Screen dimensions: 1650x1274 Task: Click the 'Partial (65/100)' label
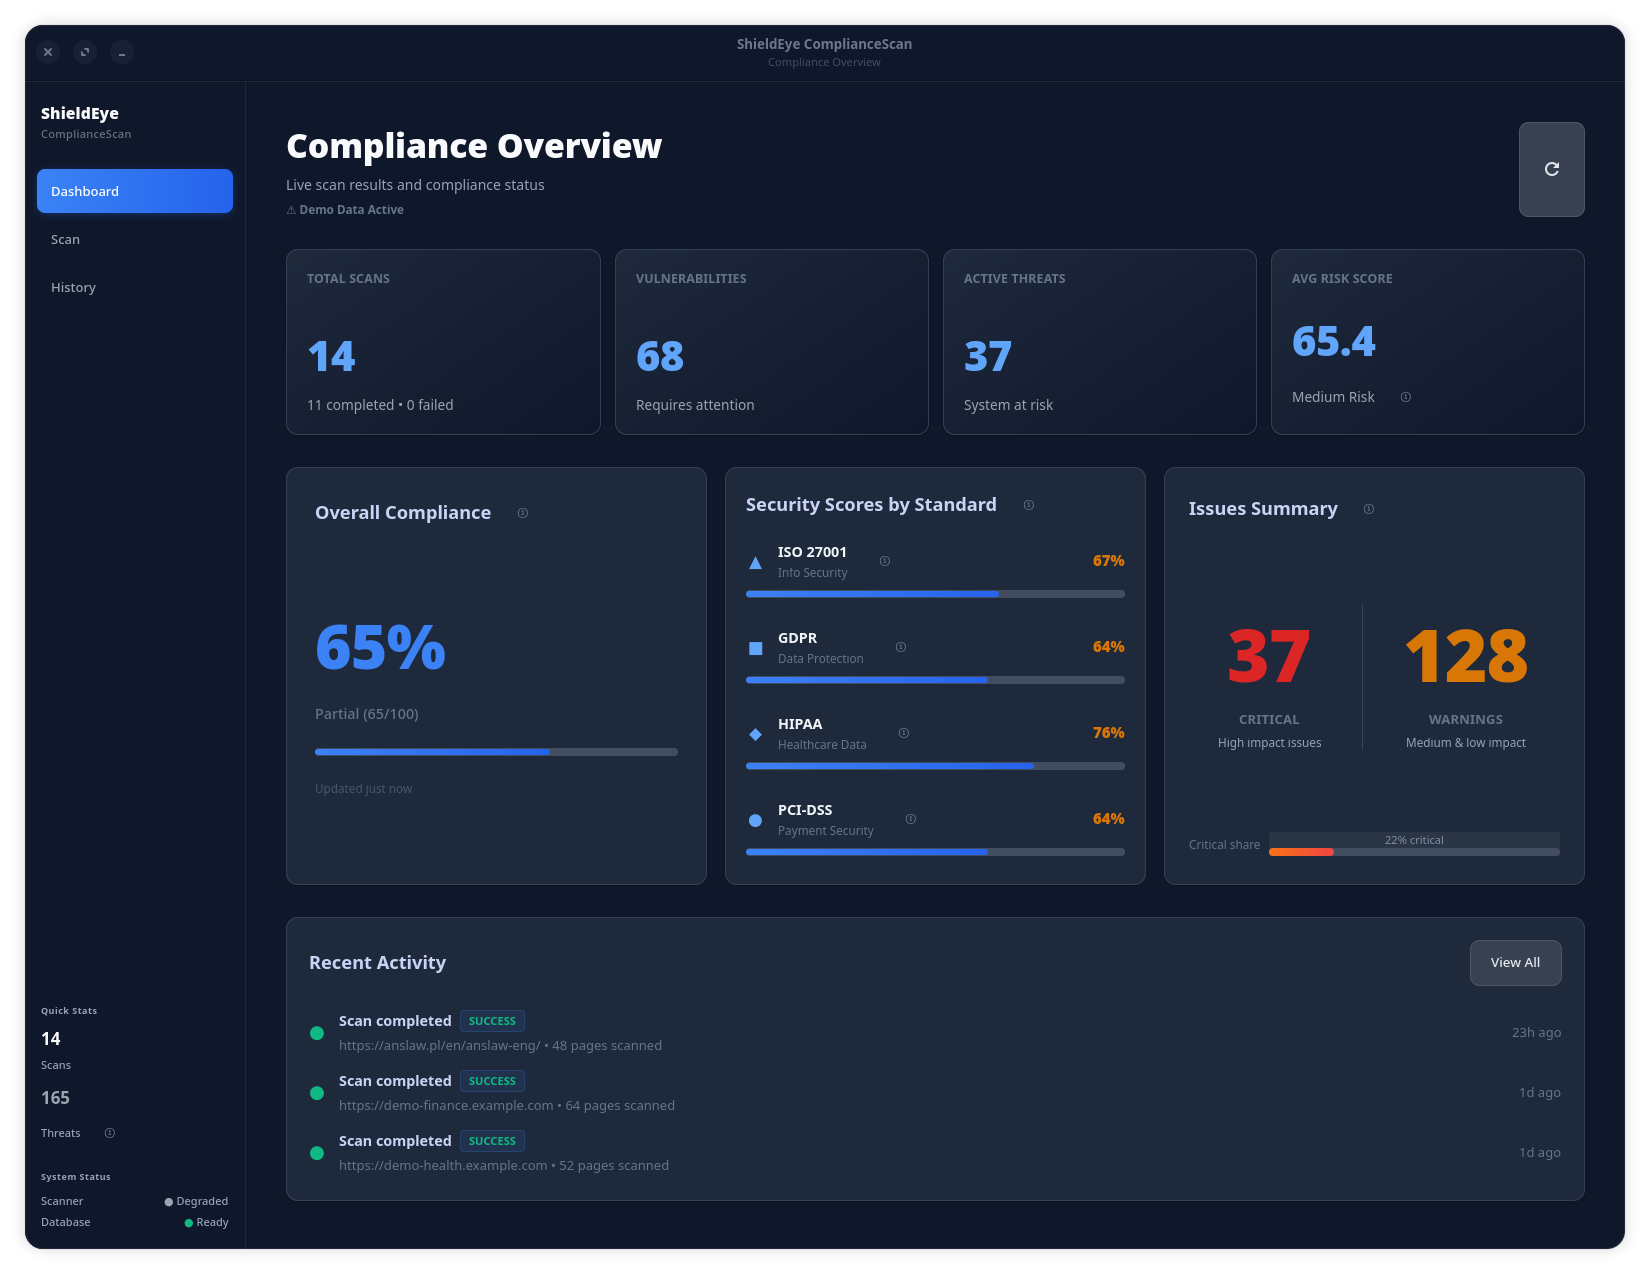367,714
